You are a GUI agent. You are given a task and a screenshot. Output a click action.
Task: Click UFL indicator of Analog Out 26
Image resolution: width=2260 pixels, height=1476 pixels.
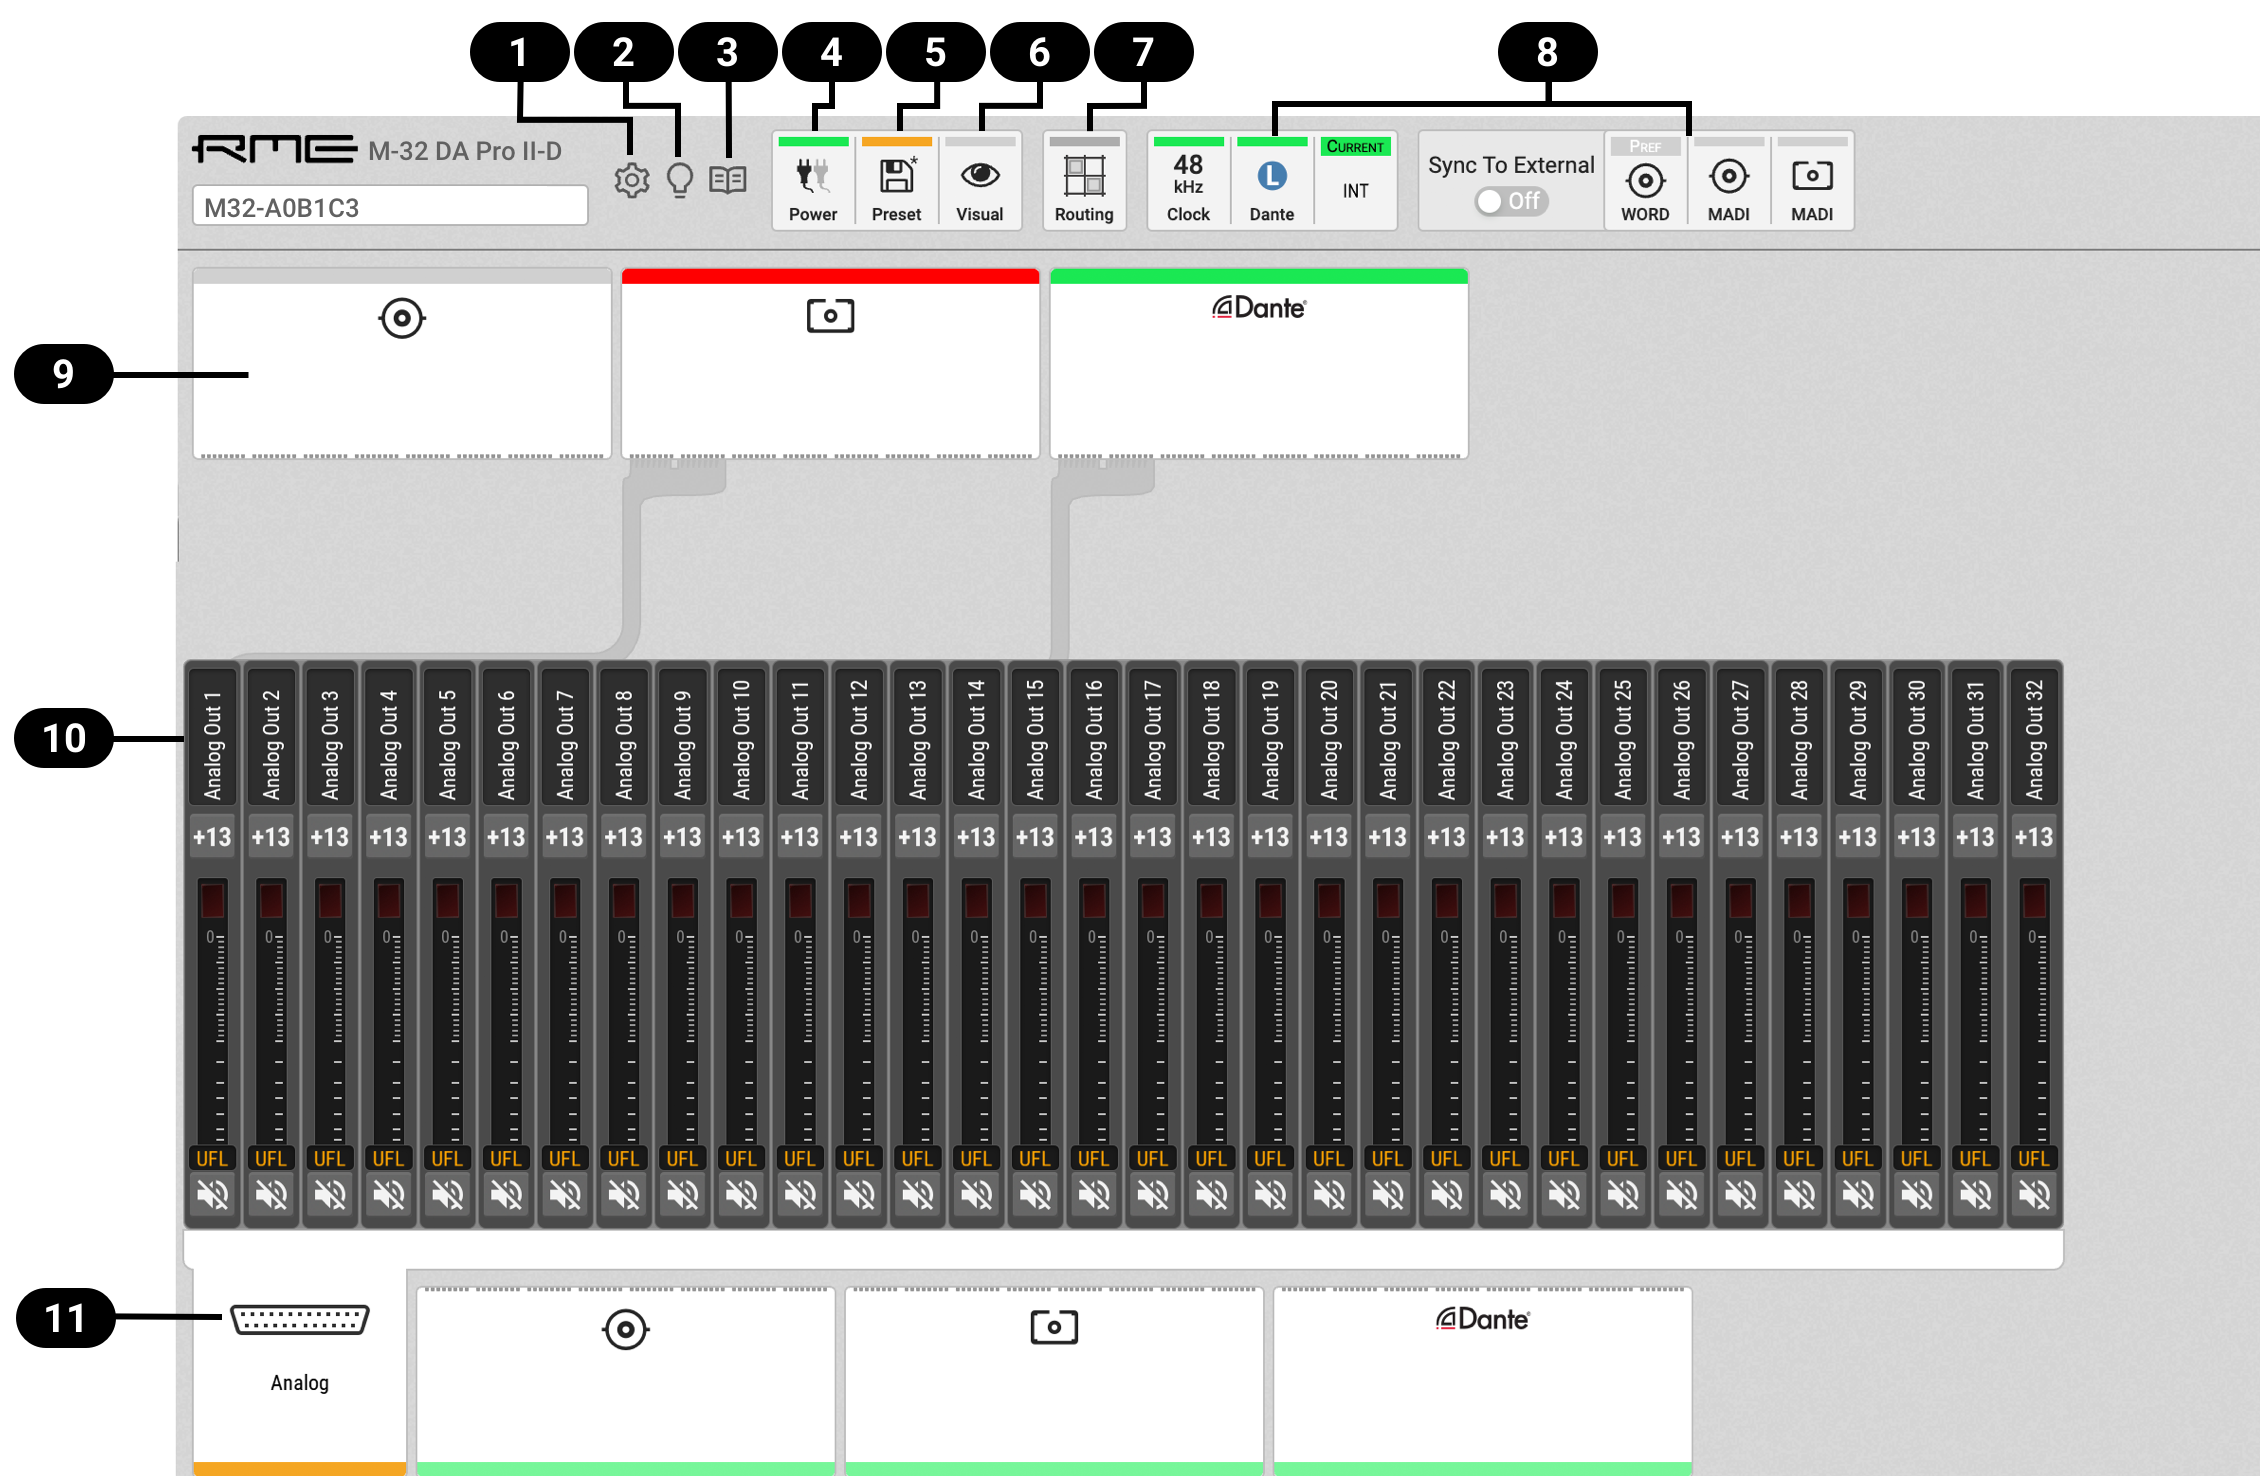tap(1682, 1158)
